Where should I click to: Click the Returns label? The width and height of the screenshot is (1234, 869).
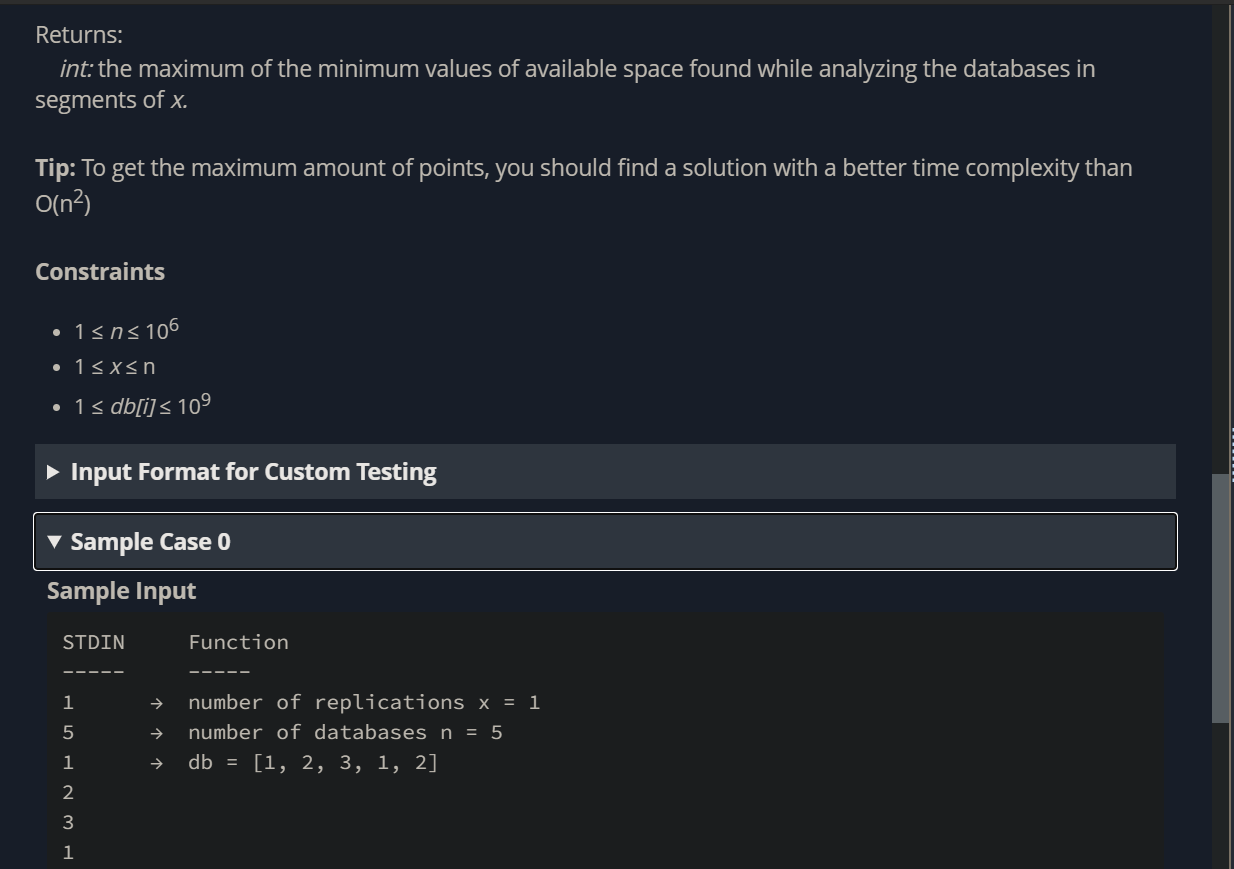[79, 35]
